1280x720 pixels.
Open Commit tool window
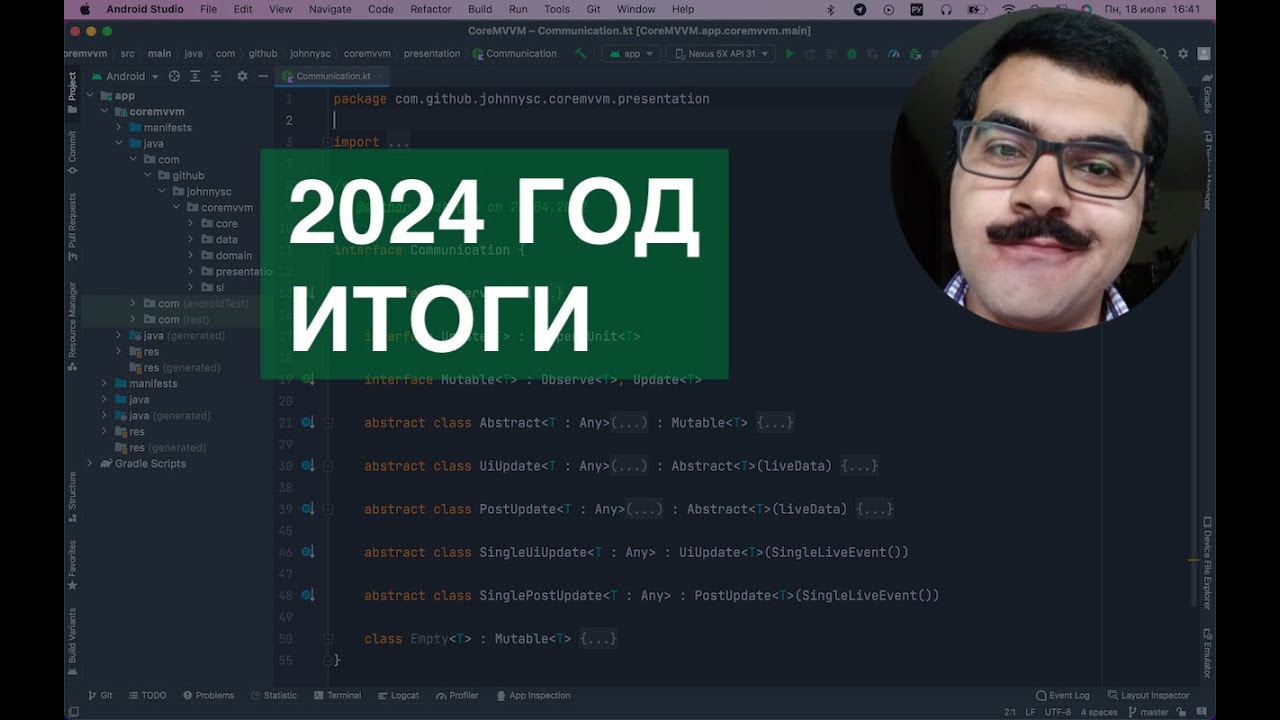pos(72,153)
